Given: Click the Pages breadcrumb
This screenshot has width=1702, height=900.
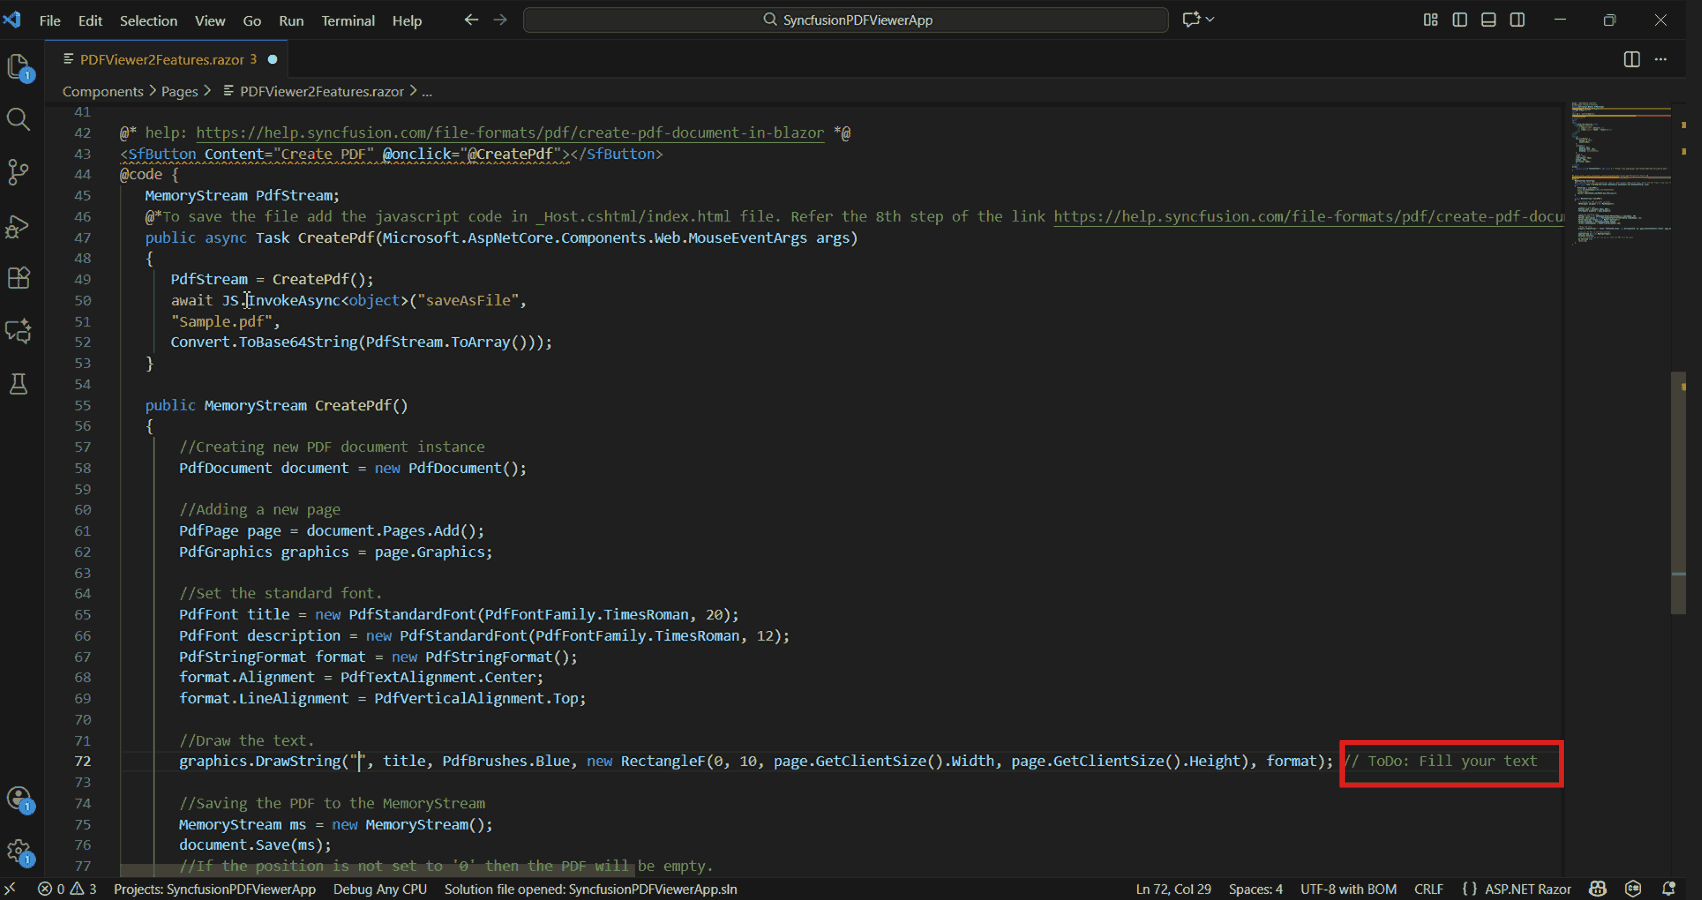Looking at the screenshot, I should point(180,91).
